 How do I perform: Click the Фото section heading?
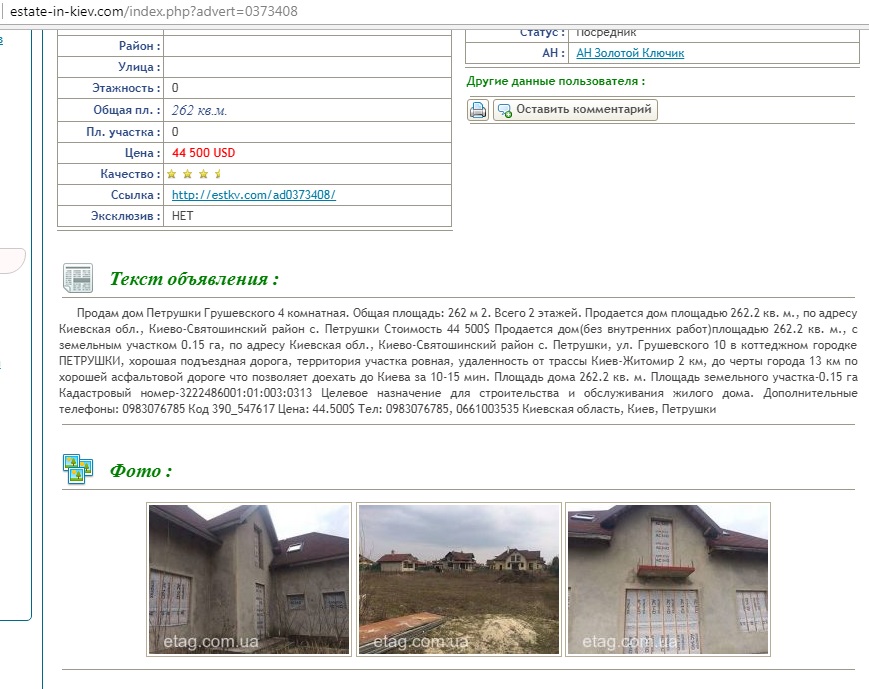pyautogui.click(x=140, y=471)
